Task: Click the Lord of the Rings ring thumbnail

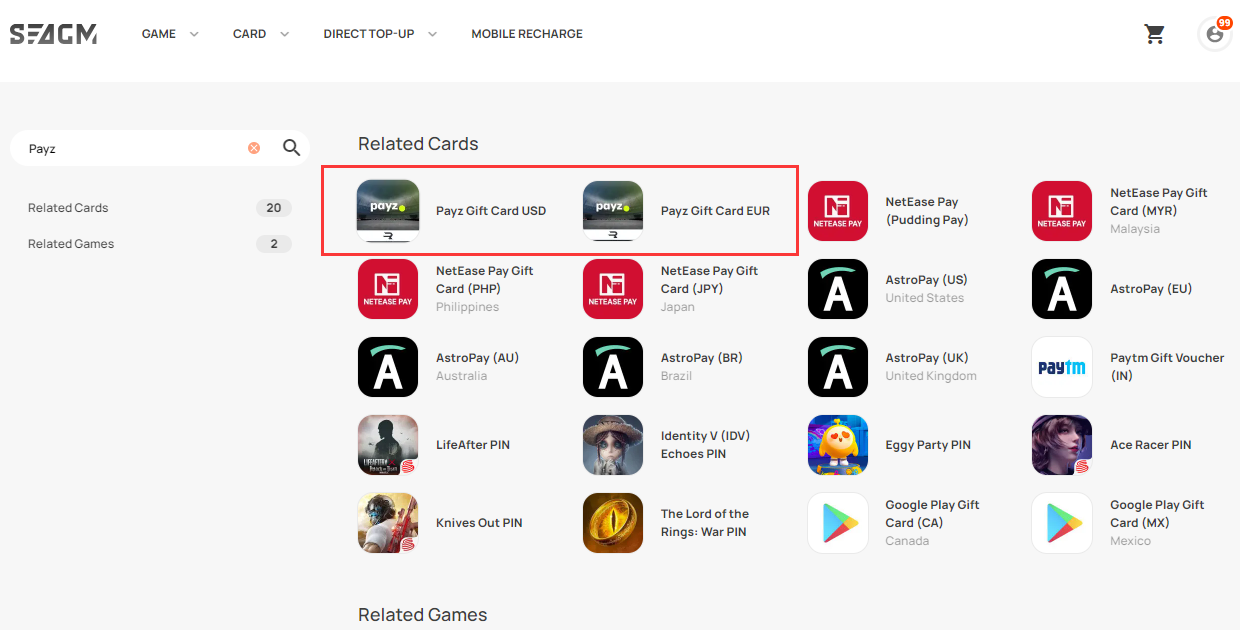Action: (x=613, y=523)
